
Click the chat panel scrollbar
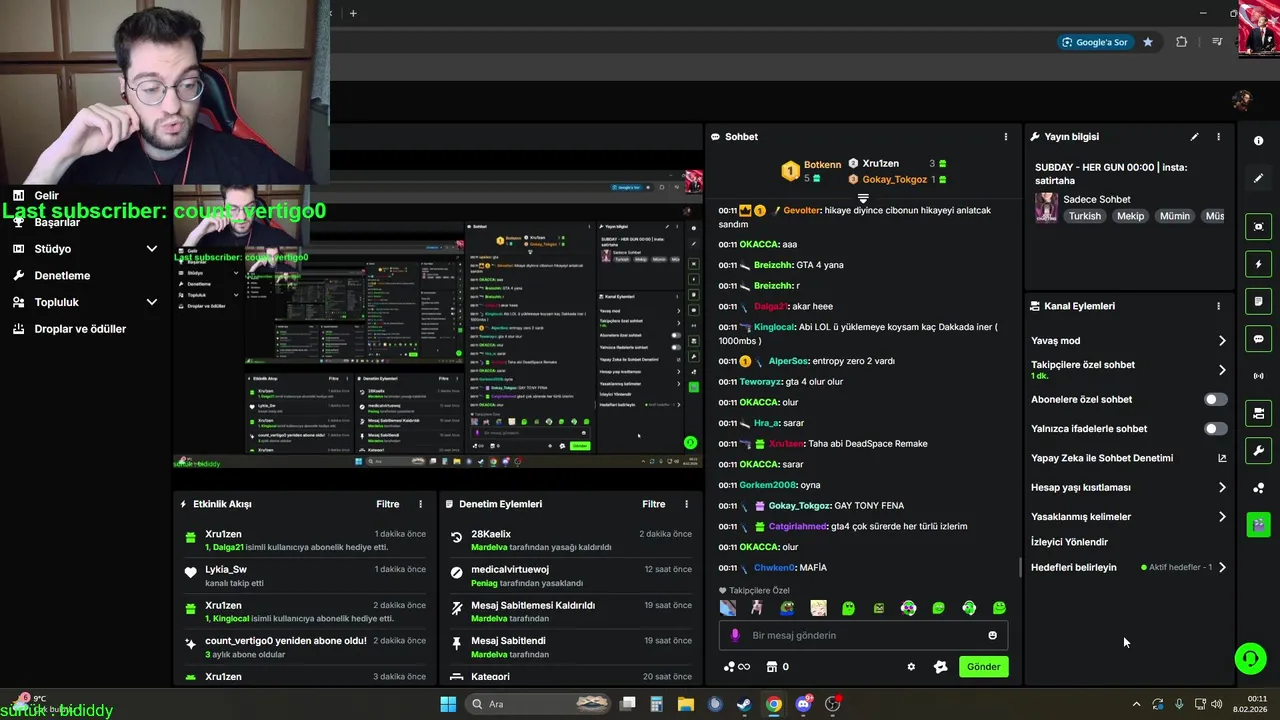1020,568
